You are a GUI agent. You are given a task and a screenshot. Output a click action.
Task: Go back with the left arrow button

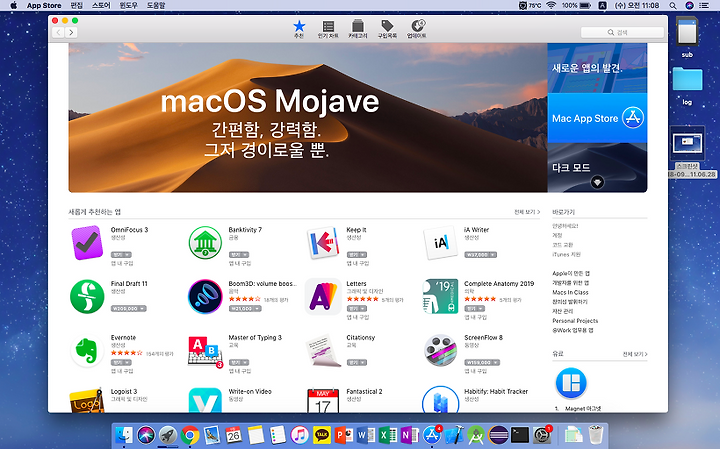pyautogui.click(x=58, y=32)
